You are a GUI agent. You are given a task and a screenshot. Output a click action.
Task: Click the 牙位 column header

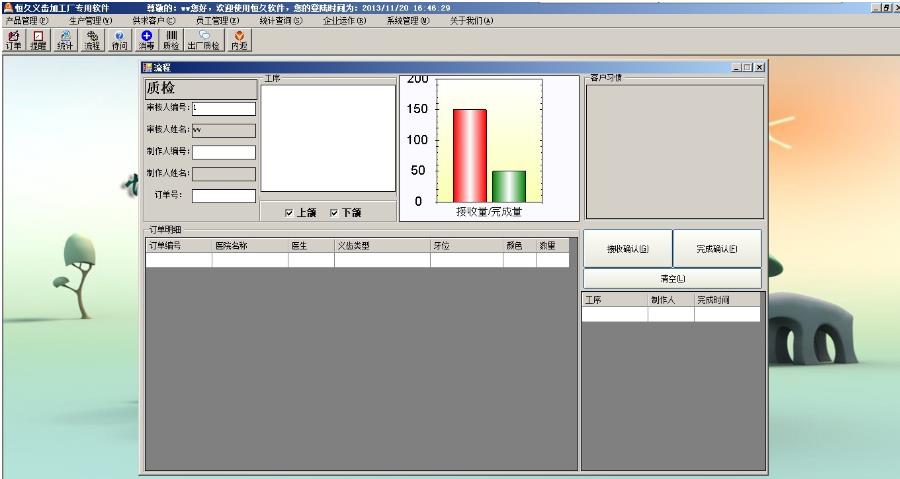click(467, 246)
